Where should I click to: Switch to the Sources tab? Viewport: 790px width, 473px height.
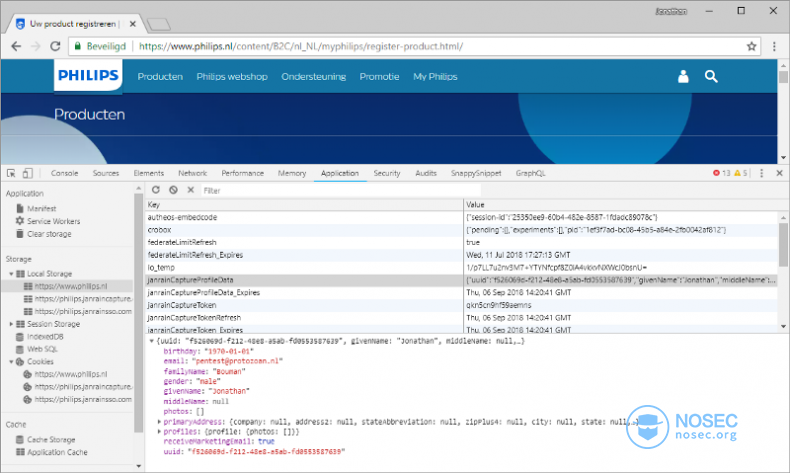[x=106, y=173]
